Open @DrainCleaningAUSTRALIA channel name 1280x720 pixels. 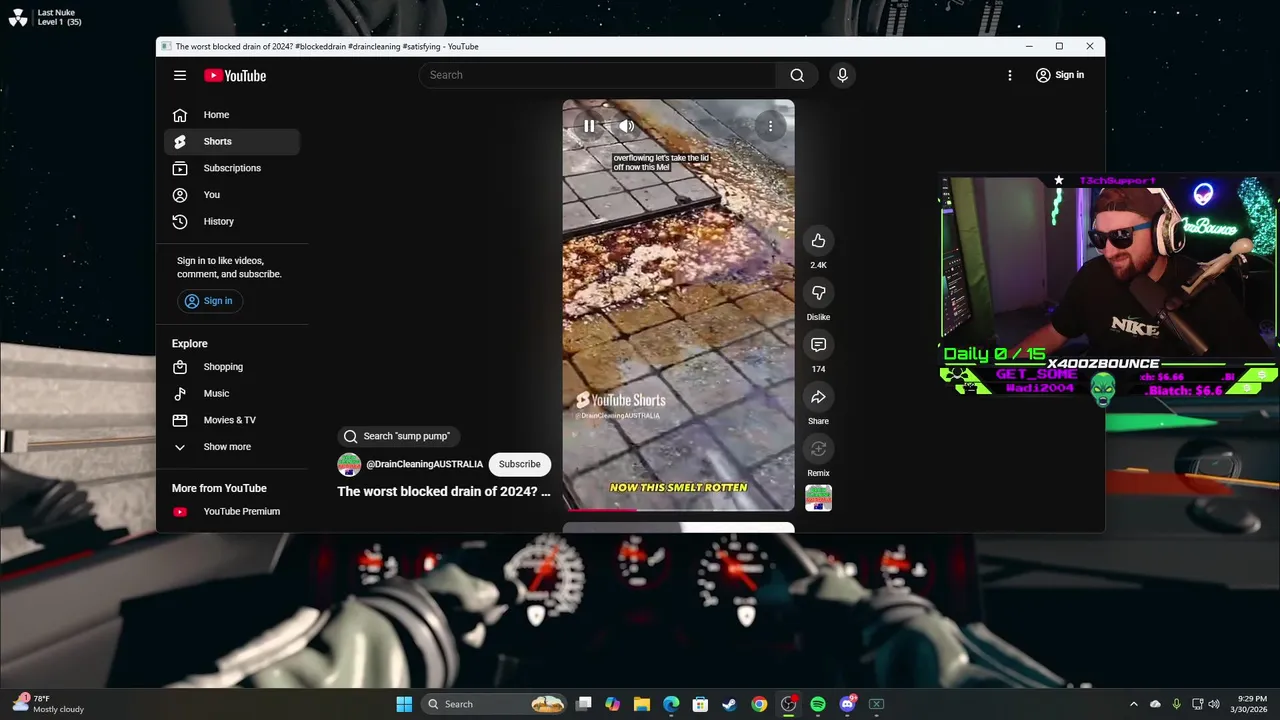(424, 464)
